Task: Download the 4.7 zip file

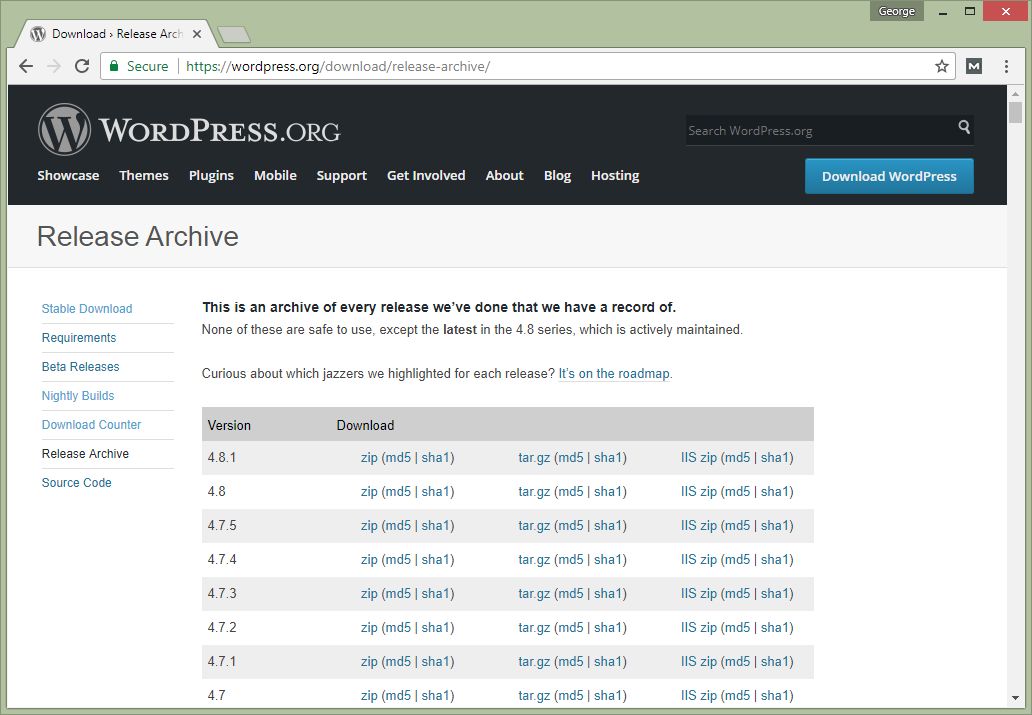Action: pyautogui.click(x=369, y=696)
